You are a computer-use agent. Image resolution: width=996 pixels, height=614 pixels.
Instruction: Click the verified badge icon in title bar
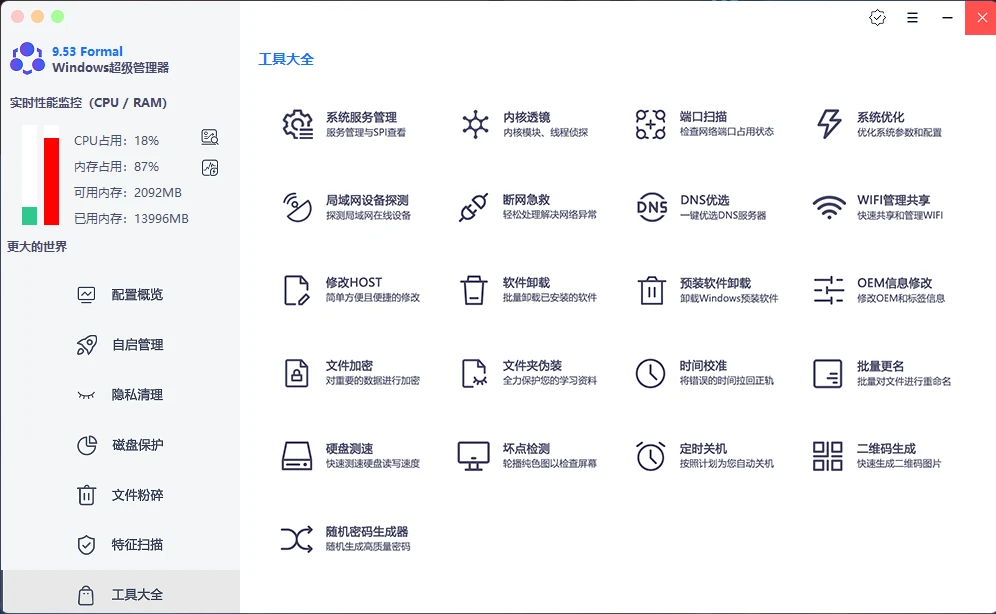pyautogui.click(x=877, y=18)
